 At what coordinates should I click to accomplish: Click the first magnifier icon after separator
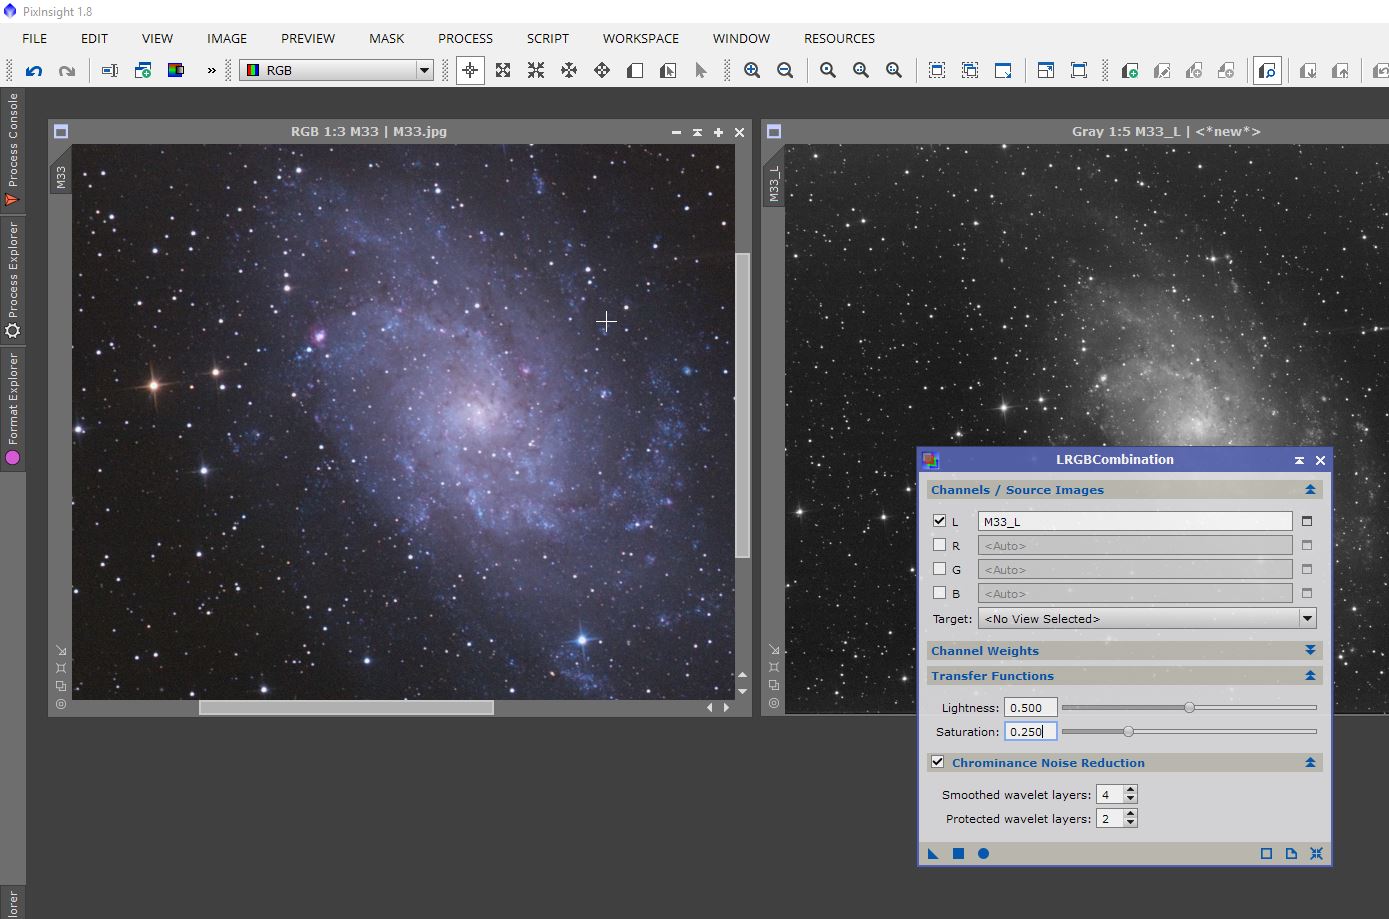[x=828, y=70]
